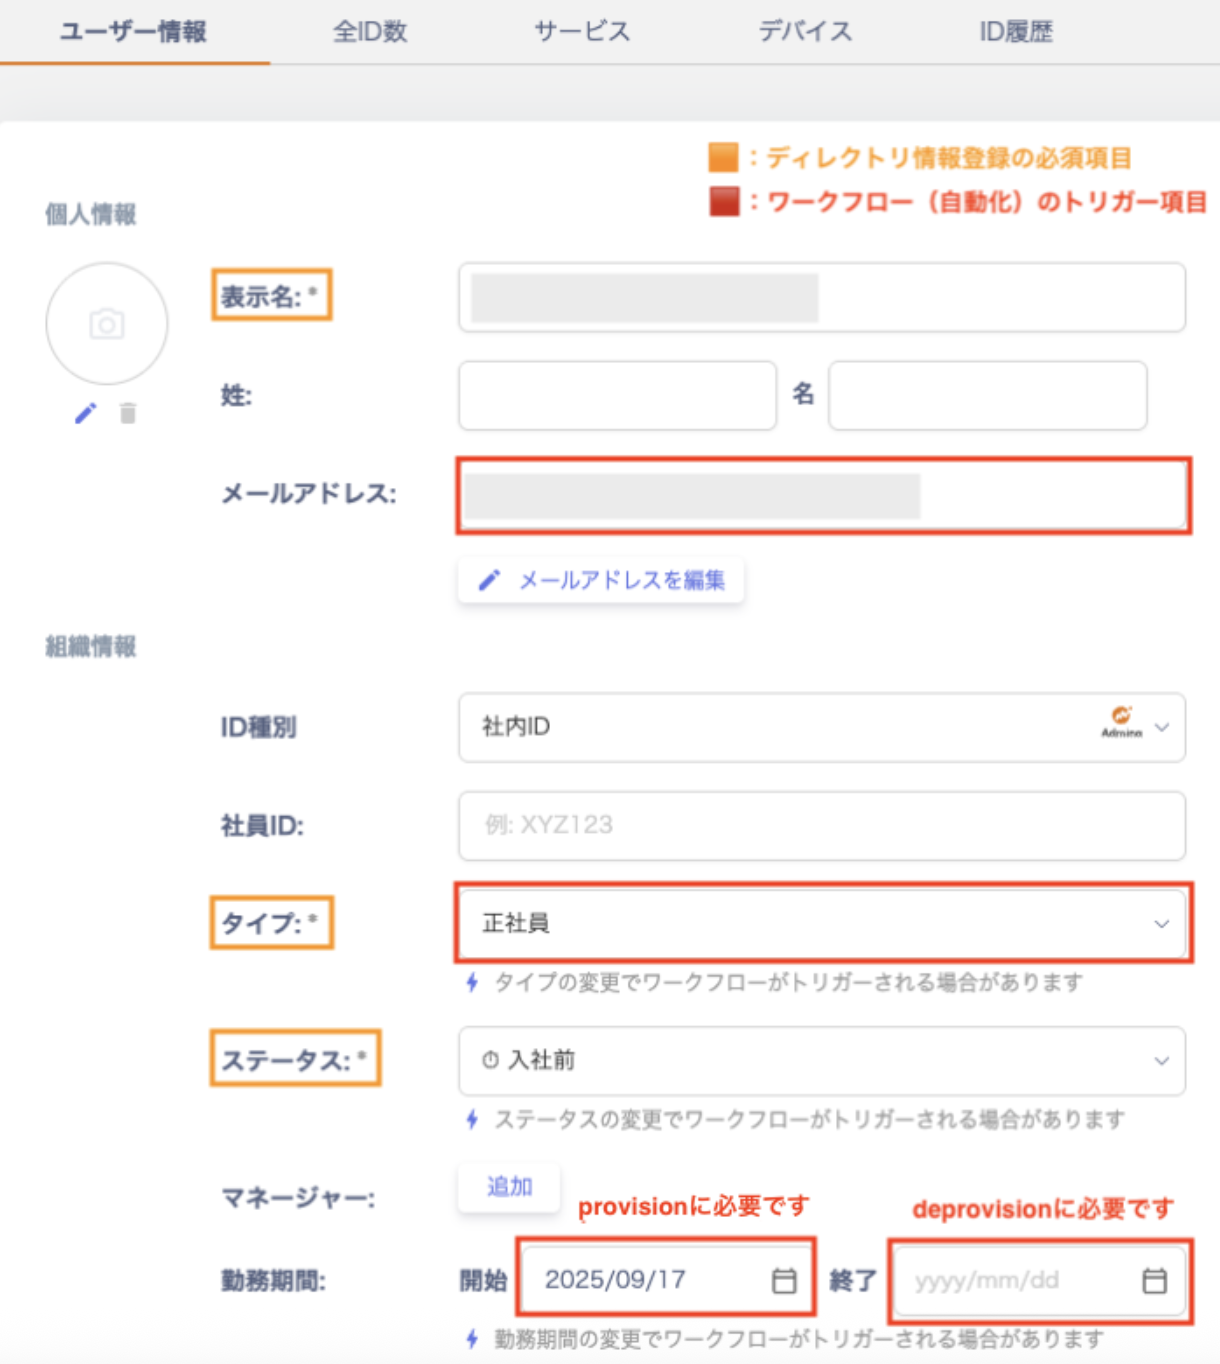Viewport: 1220px width, 1364px height.
Task: Click the 社員ID input field
Action: pos(822,825)
